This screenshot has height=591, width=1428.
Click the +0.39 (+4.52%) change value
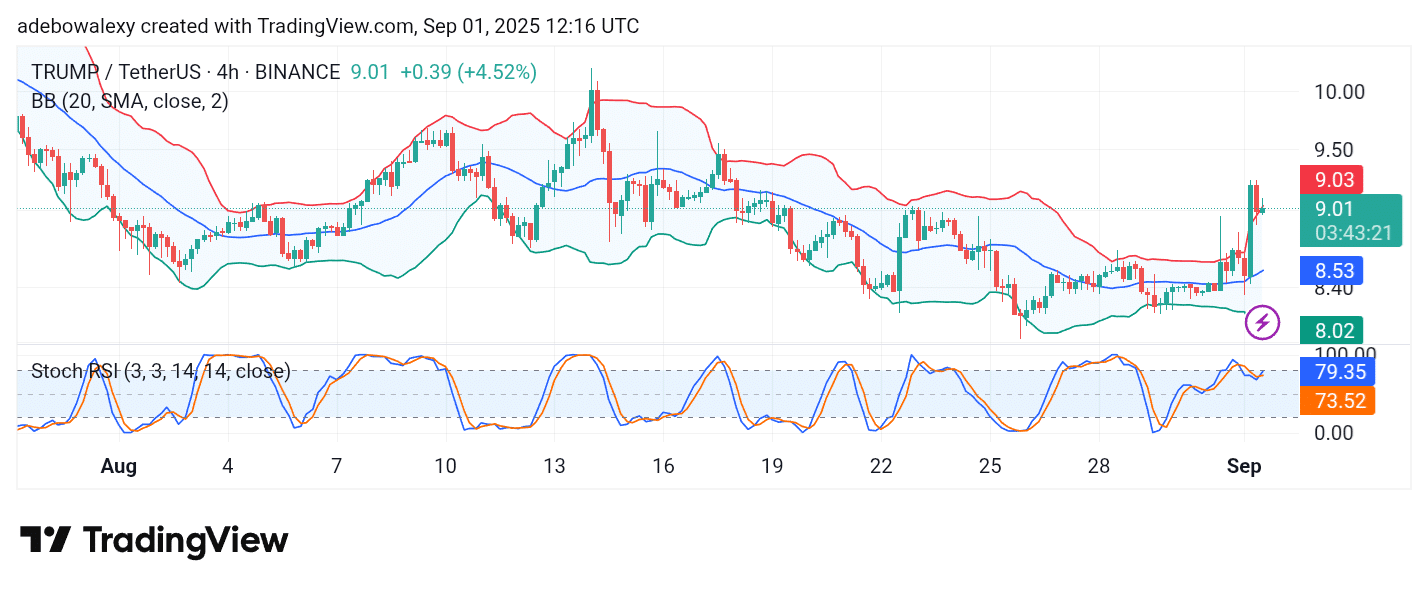[468, 72]
